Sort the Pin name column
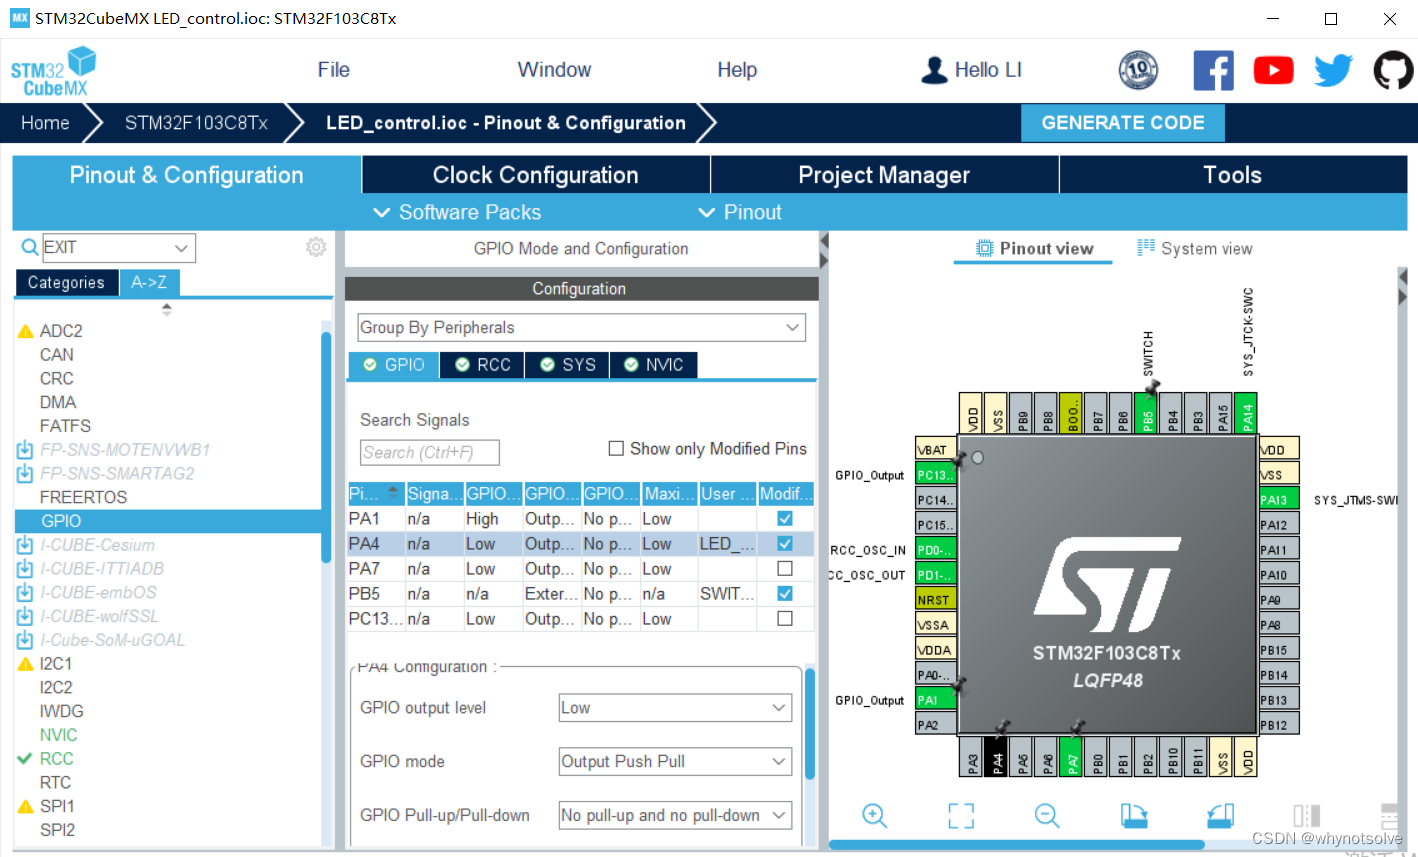 click(375, 493)
